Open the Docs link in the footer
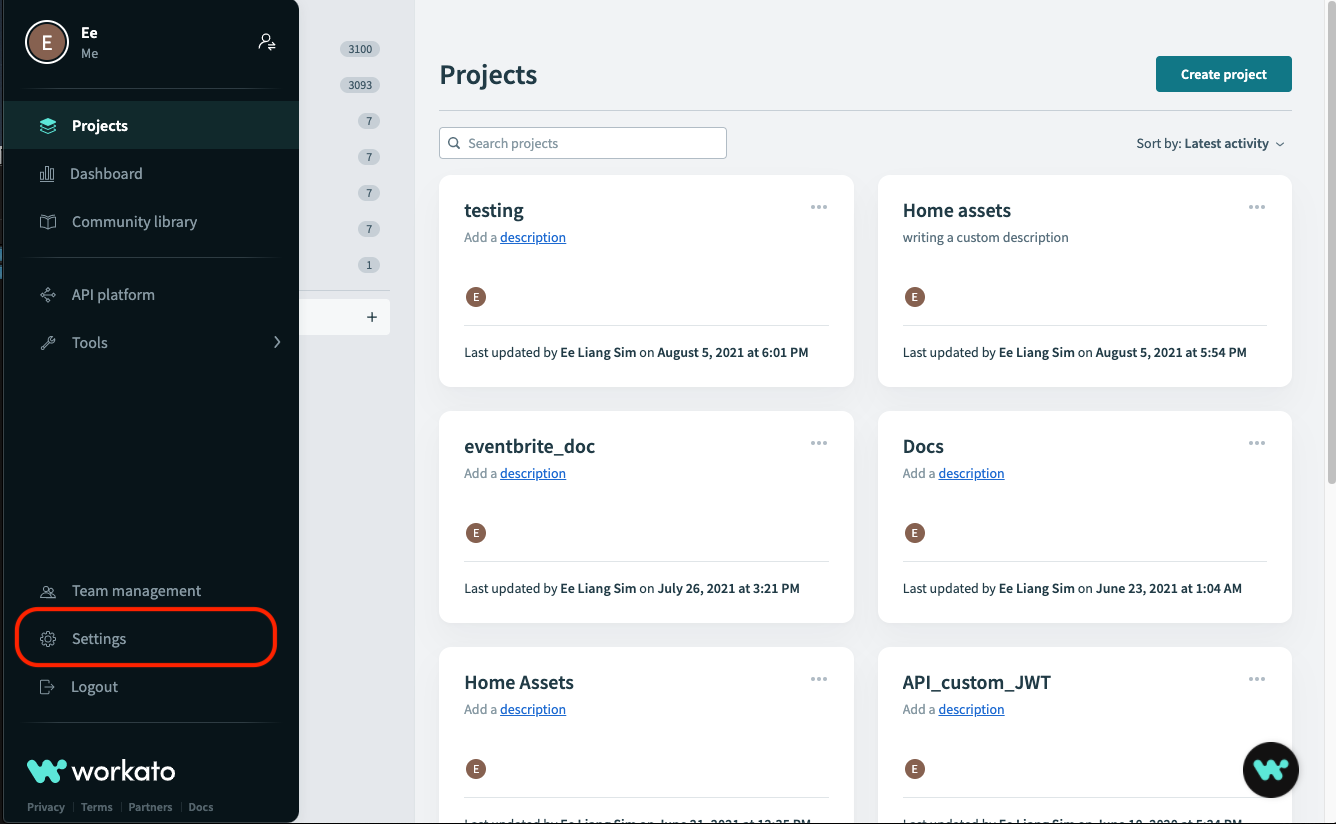This screenshot has width=1336, height=824. point(200,807)
